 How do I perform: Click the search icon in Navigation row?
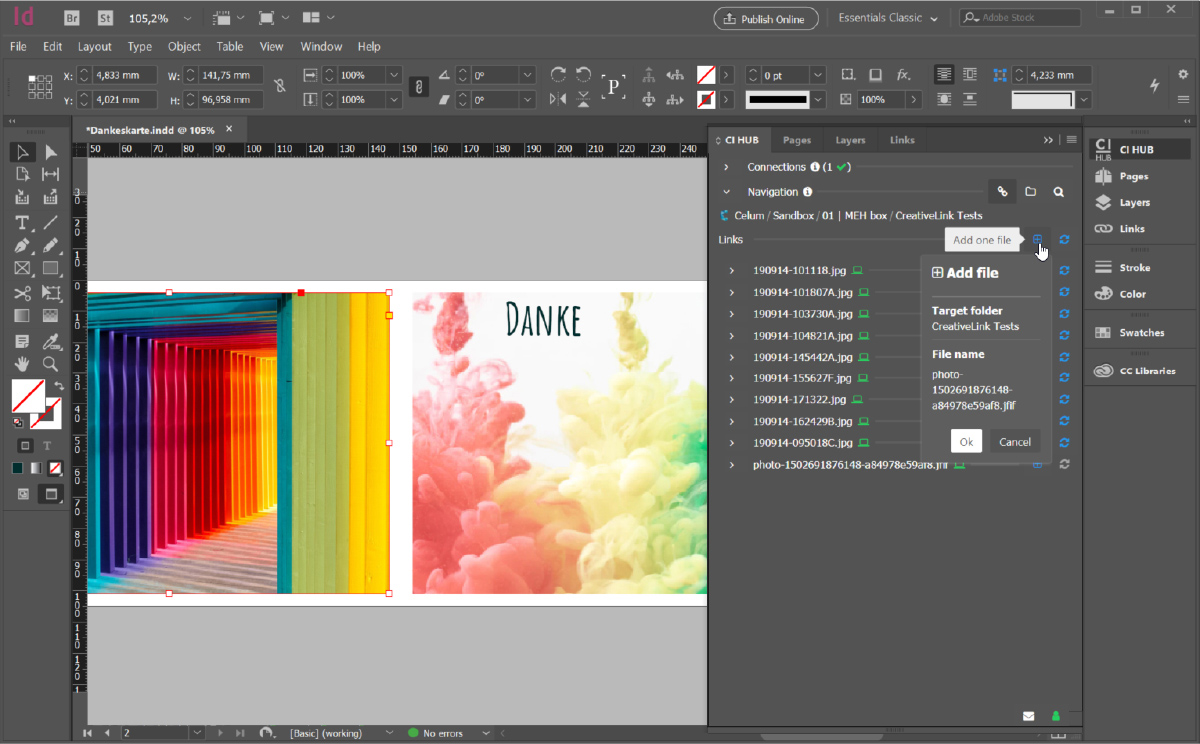coord(1058,192)
